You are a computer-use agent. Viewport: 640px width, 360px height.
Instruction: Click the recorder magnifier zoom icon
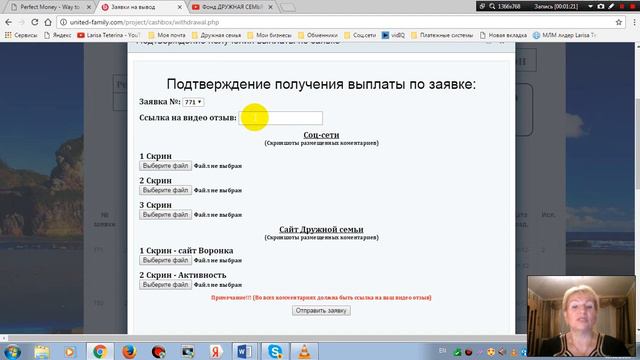click(492, 7)
